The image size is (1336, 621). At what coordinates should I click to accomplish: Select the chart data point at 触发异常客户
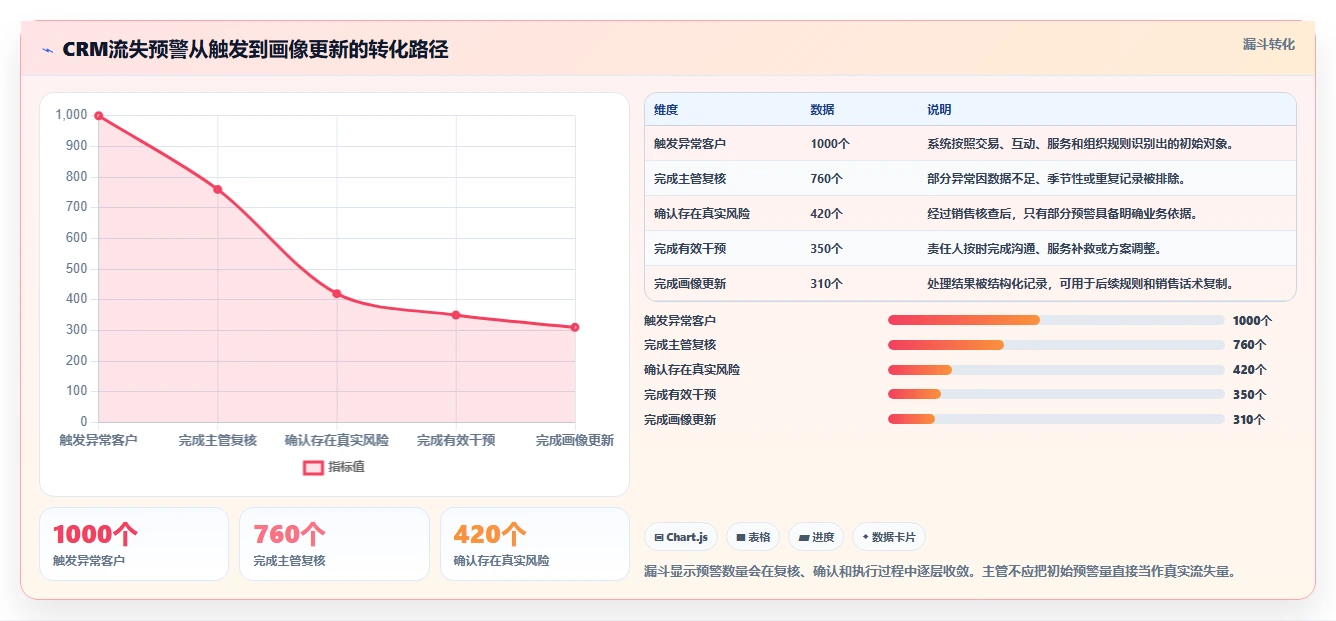(98, 116)
